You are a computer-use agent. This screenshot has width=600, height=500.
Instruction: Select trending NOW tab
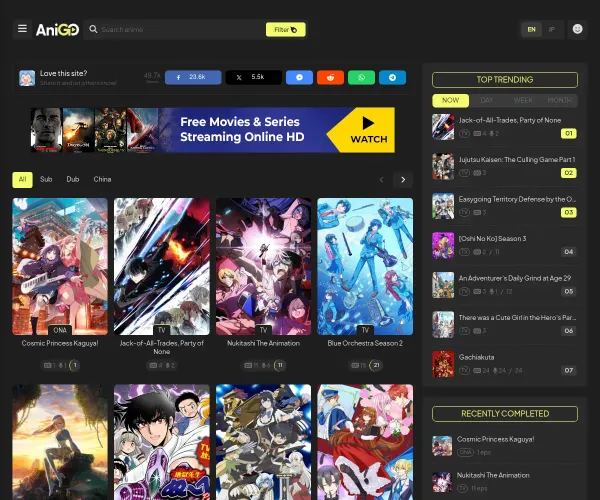click(x=450, y=100)
